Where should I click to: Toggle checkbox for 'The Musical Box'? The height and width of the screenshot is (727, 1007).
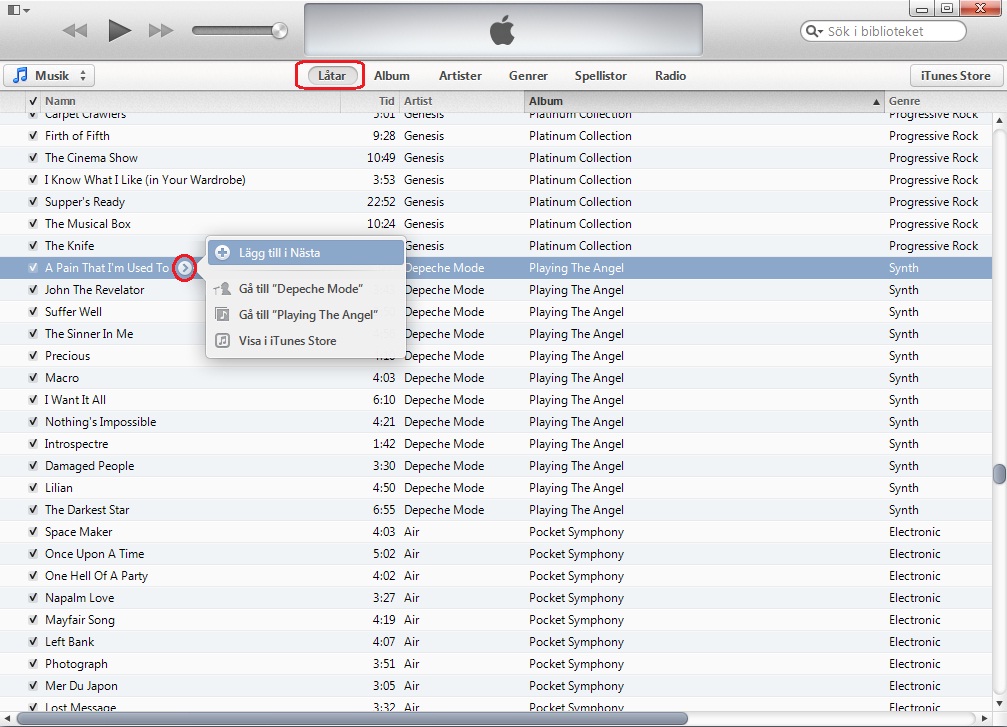click(33, 223)
